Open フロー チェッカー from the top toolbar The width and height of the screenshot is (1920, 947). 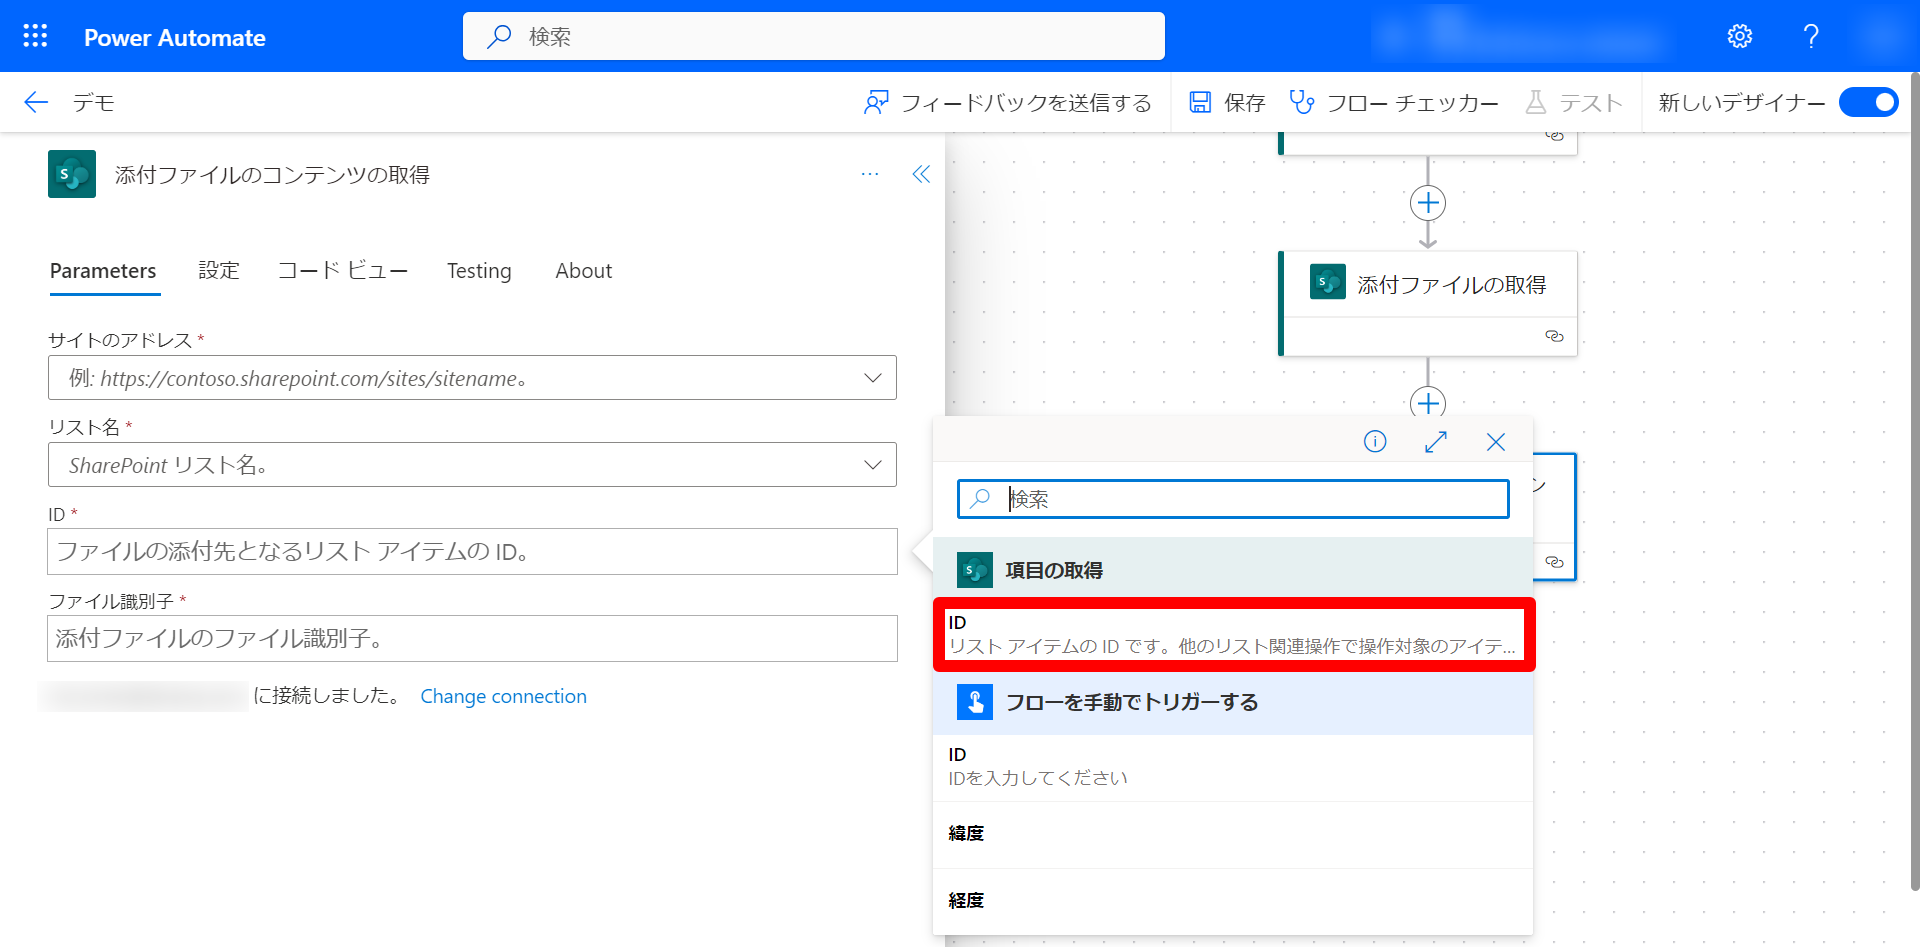(1394, 102)
